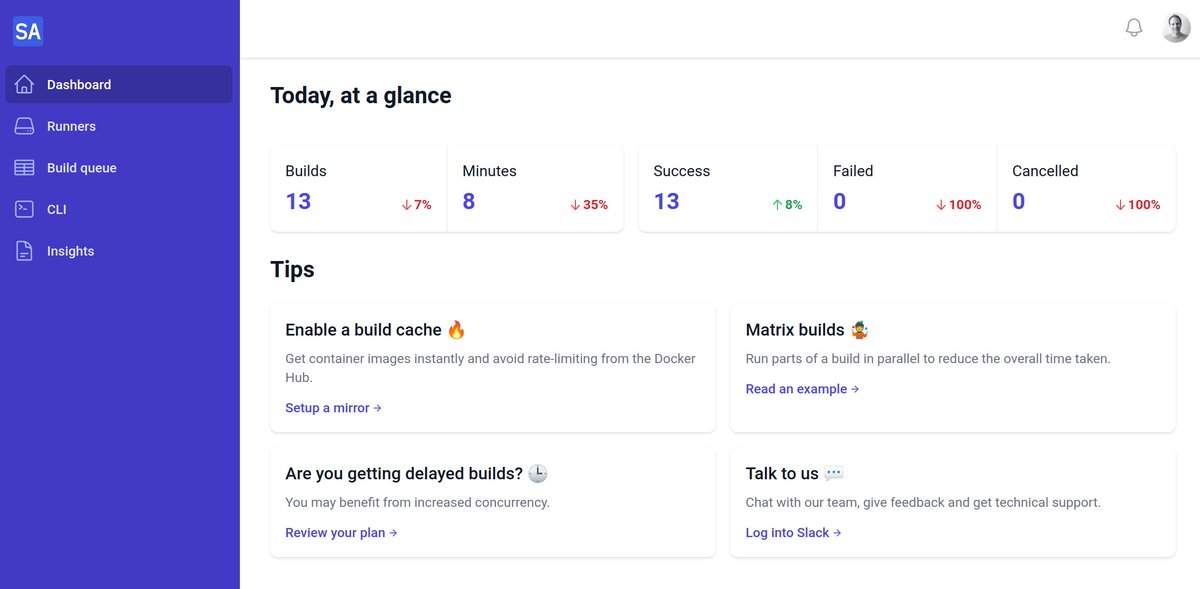Click the SA logo in the sidebar

click(x=27, y=31)
